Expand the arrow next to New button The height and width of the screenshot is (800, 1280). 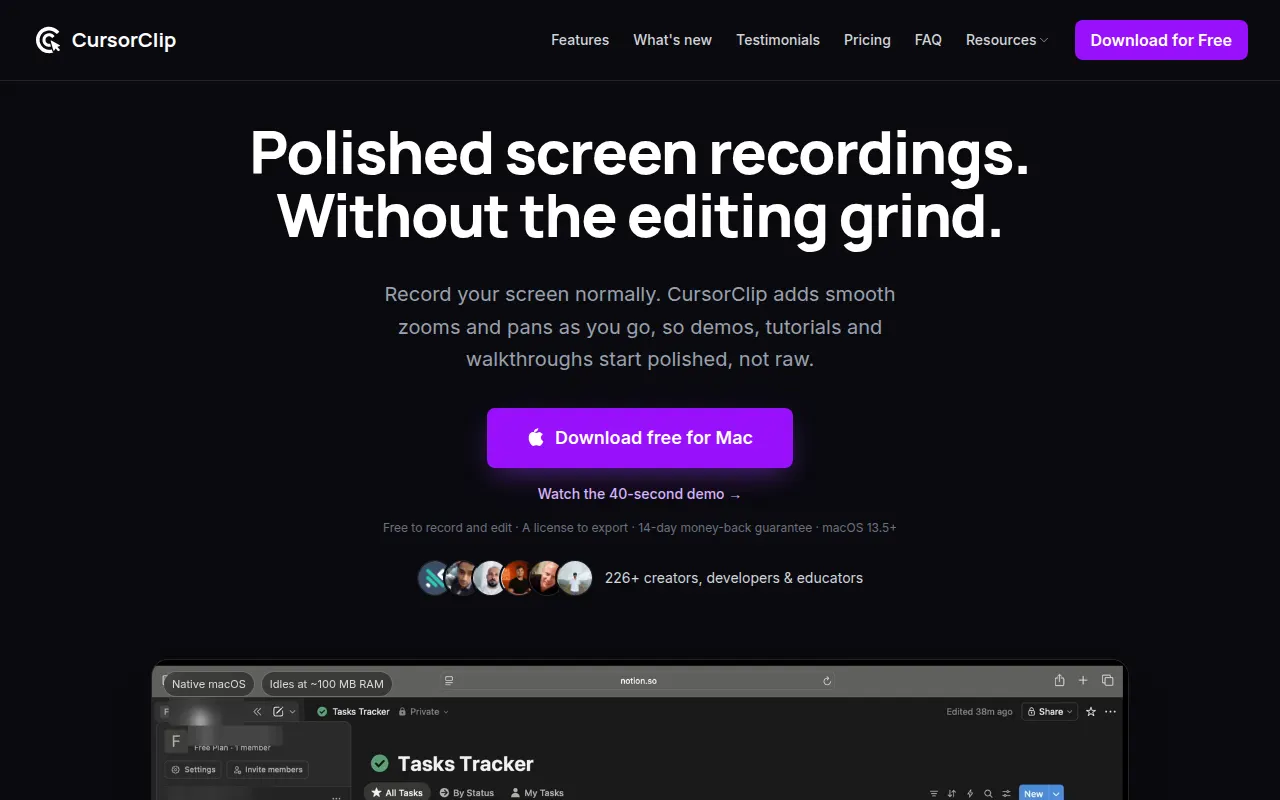pos(1056,793)
